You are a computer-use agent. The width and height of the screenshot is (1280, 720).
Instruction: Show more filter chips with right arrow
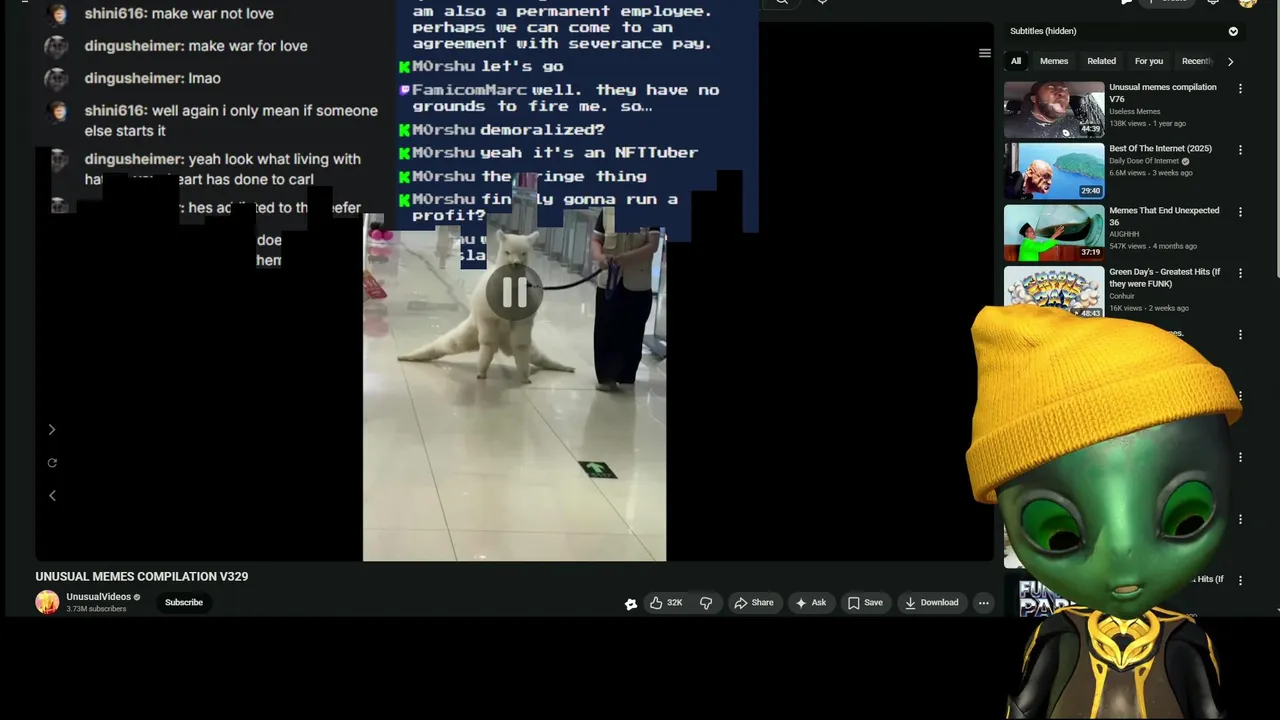click(1231, 61)
